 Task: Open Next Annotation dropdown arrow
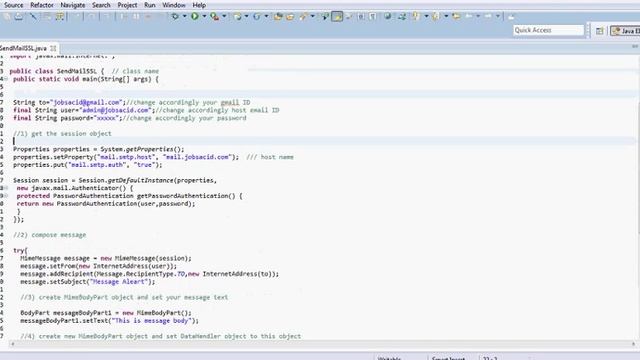(x=426, y=16)
